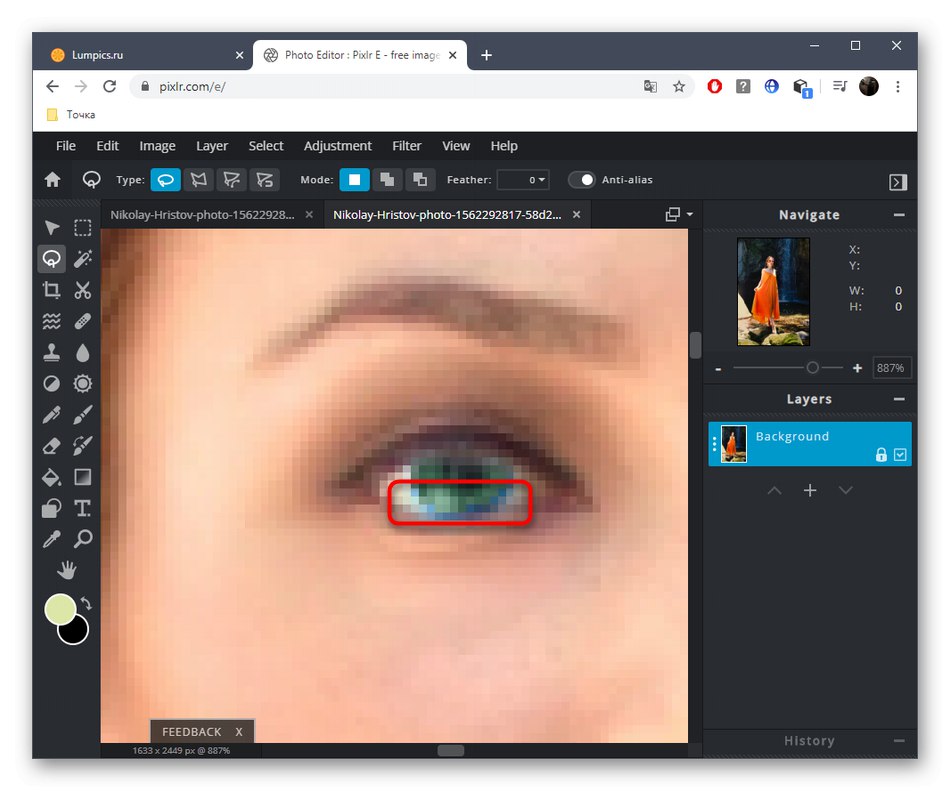Select the Text tool
This screenshot has height=791, width=950.
[x=83, y=508]
